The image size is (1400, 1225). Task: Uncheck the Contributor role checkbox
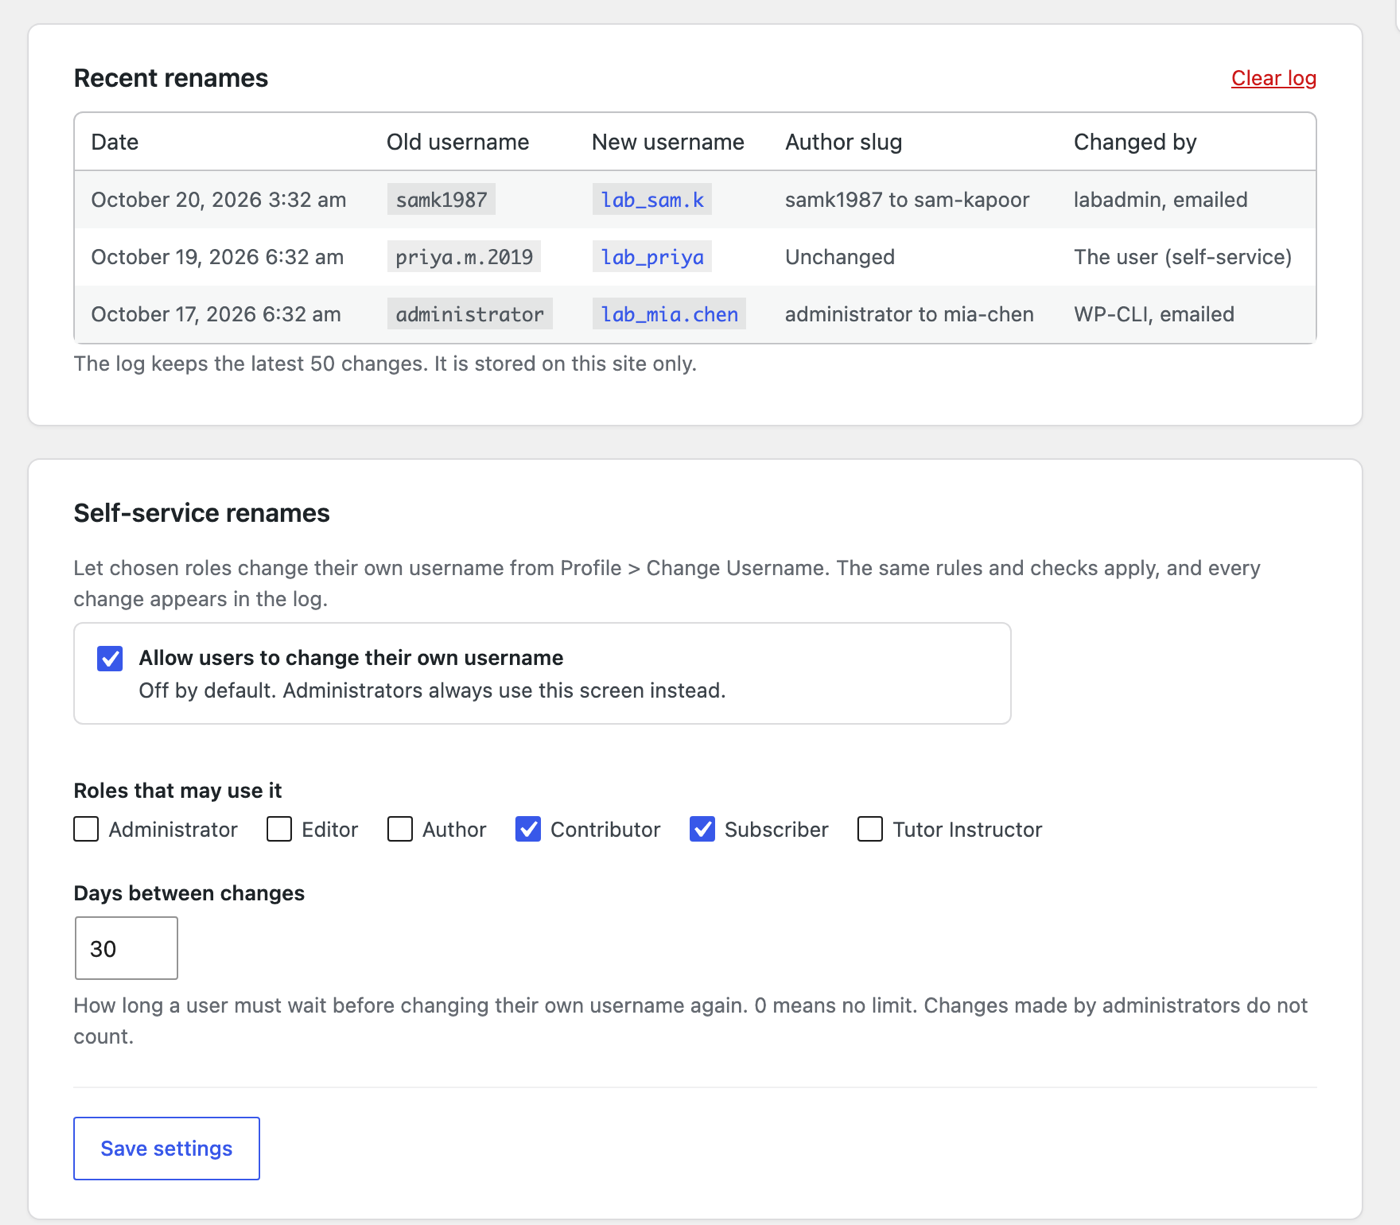tap(528, 829)
